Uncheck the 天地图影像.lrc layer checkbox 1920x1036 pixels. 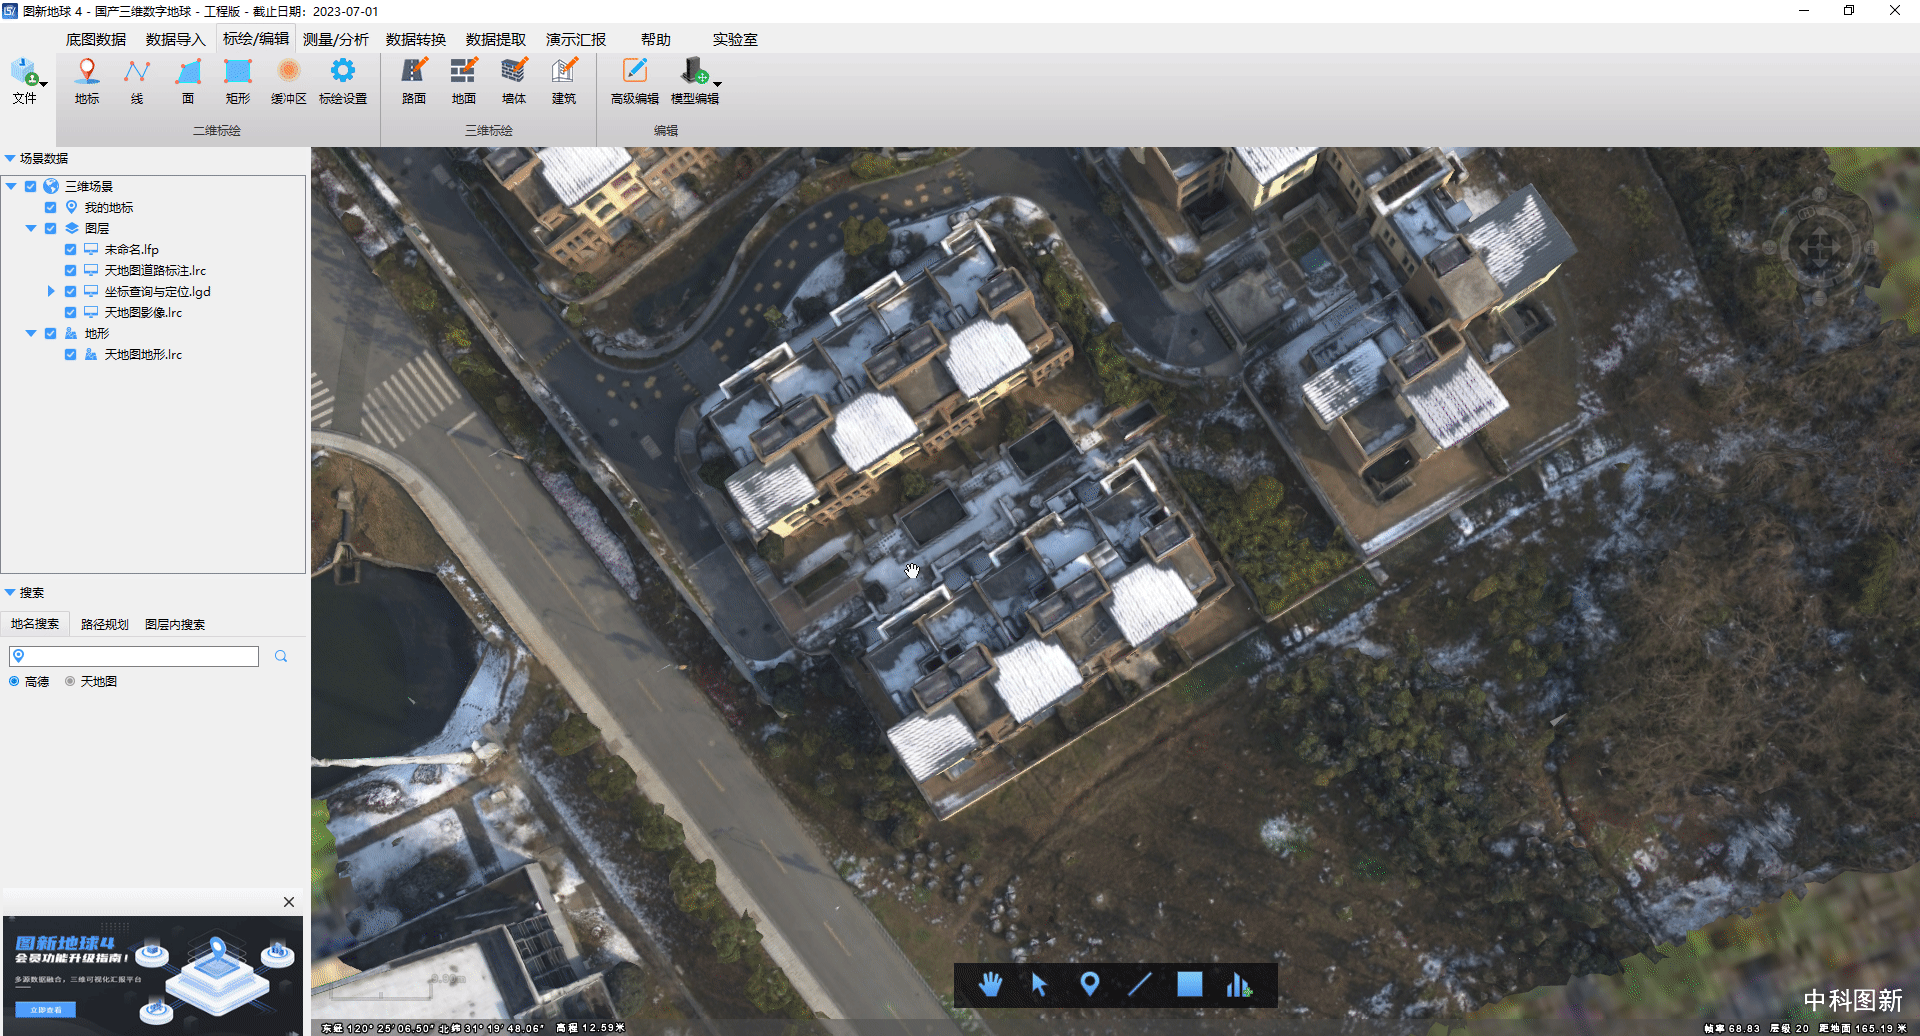[x=70, y=313]
